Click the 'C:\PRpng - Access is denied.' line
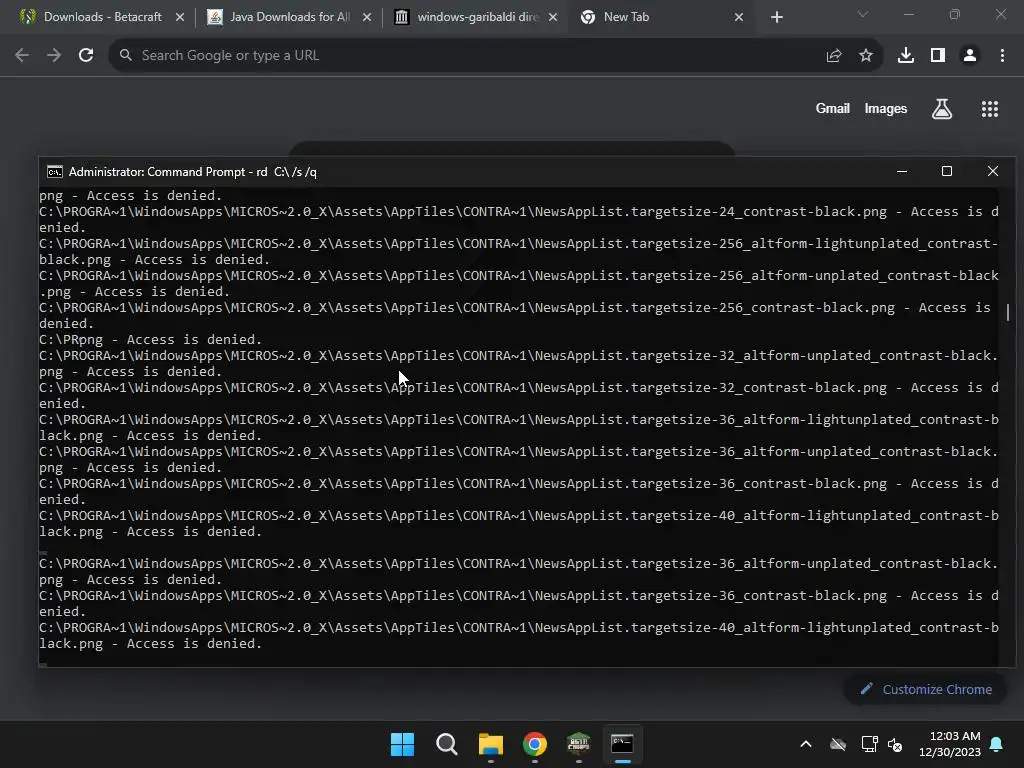Image resolution: width=1024 pixels, height=768 pixels. pyautogui.click(x=150, y=340)
